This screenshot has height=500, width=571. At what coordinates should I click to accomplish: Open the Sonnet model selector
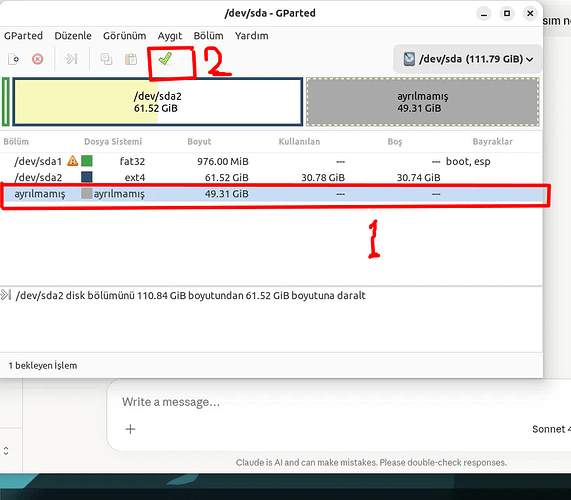[x=551, y=429]
